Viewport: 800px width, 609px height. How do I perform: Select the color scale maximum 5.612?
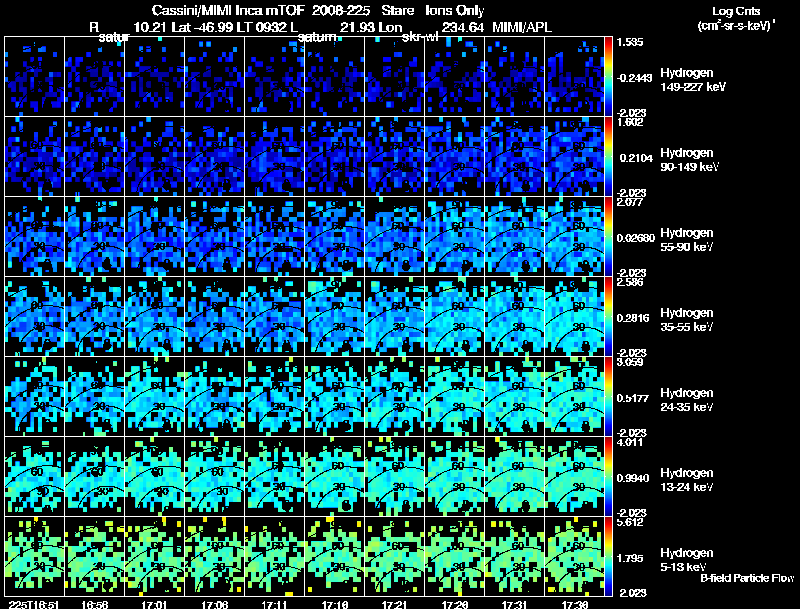pos(630,523)
